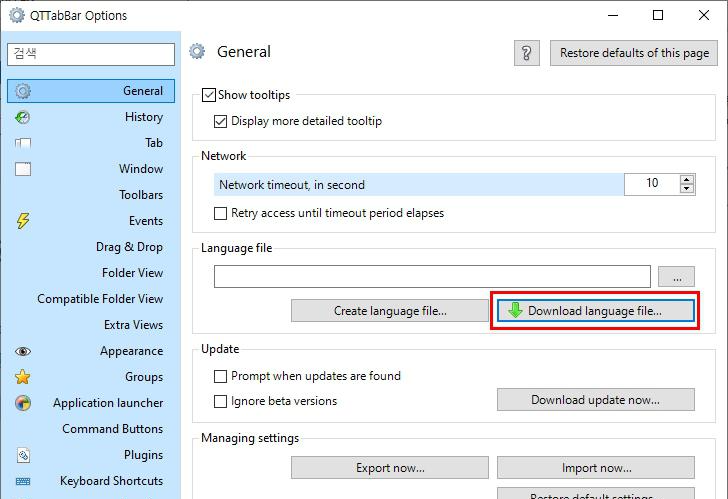Screen dimensions: 728x499
Task: Click the Groups star icon
Action: [x=23, y=377]
